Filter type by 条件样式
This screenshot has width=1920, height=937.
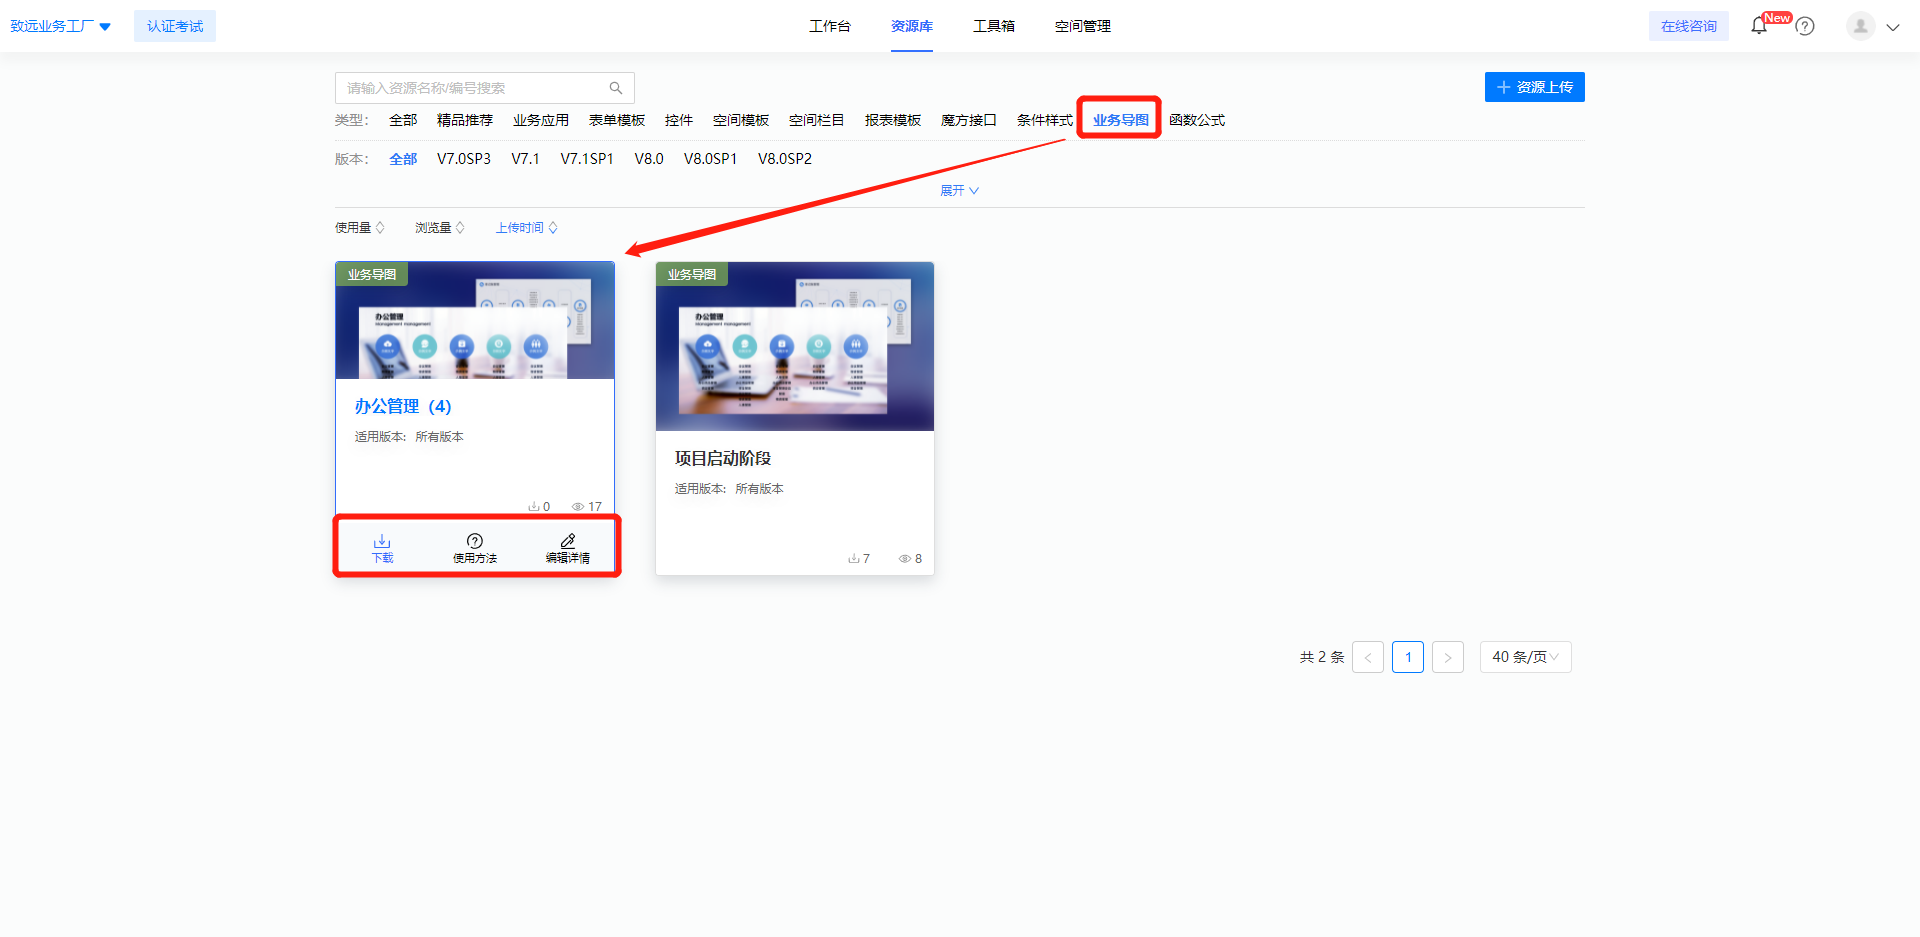[x=1045, y=120]
